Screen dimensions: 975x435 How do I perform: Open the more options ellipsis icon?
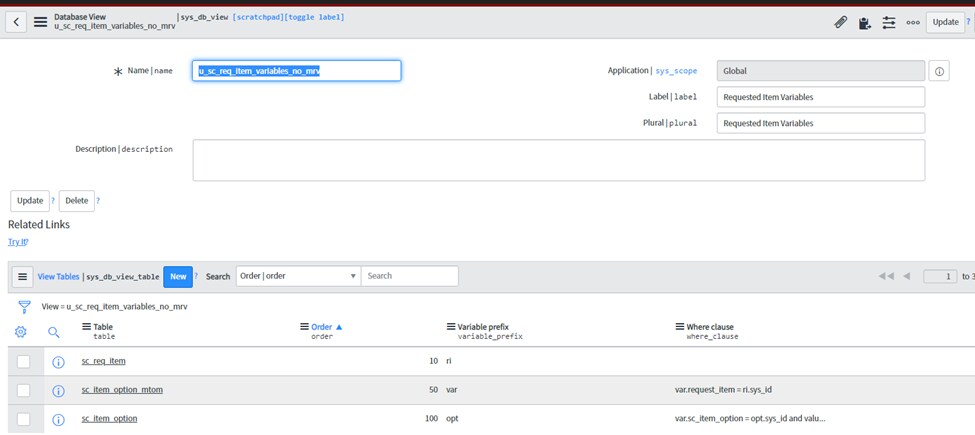(912, 22)
